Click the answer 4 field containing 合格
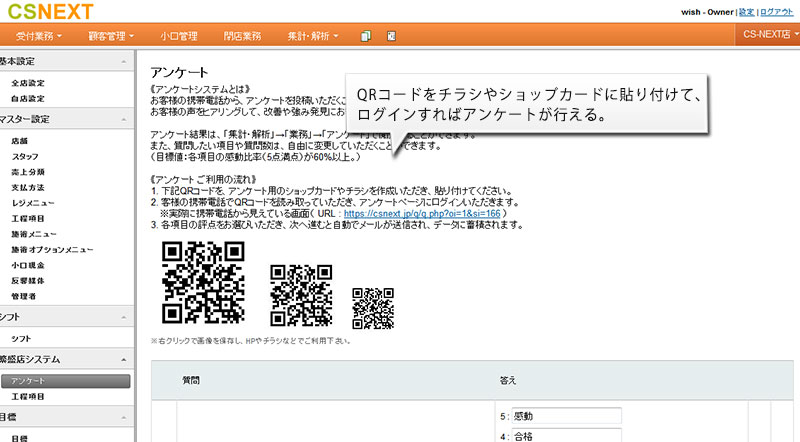This screenshot has height=442, width=800. tap(567, 436)
